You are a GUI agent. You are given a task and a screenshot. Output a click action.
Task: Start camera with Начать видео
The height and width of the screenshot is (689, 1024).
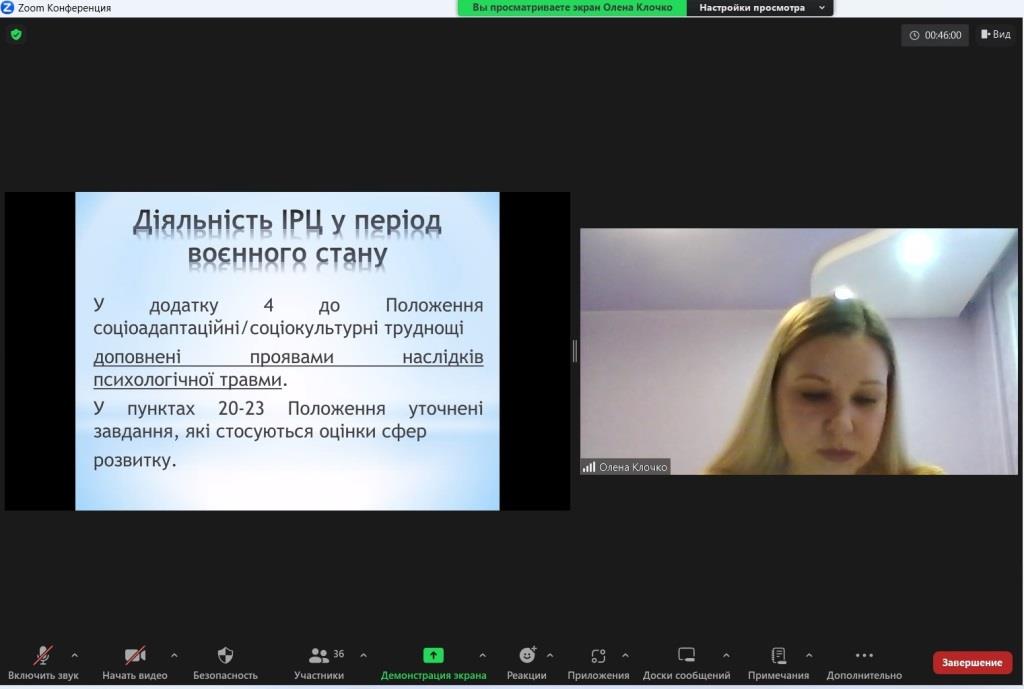click(x=135, y=662)
